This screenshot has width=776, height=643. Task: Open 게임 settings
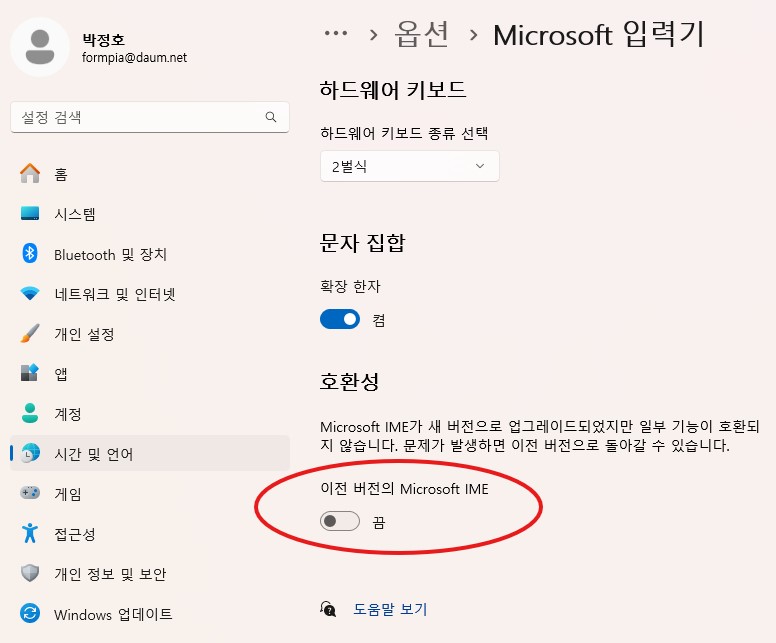(150, 494)
